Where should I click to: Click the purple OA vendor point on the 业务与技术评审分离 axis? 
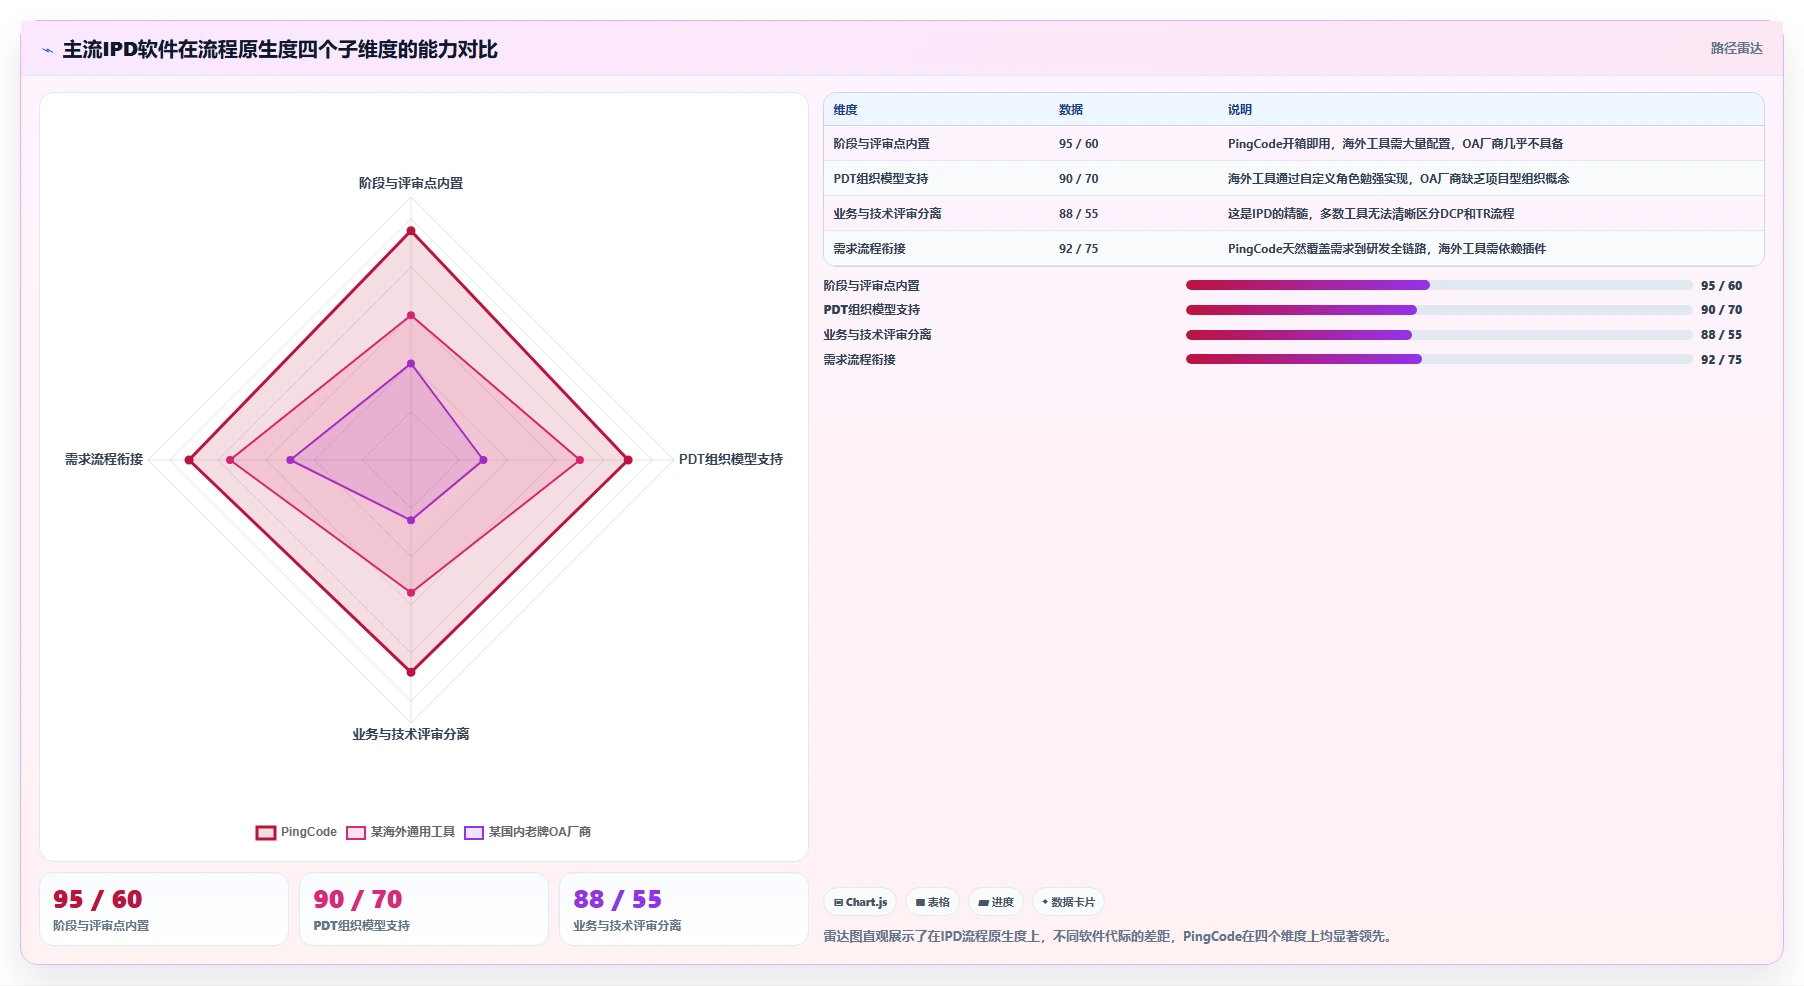tap(411, 520)
